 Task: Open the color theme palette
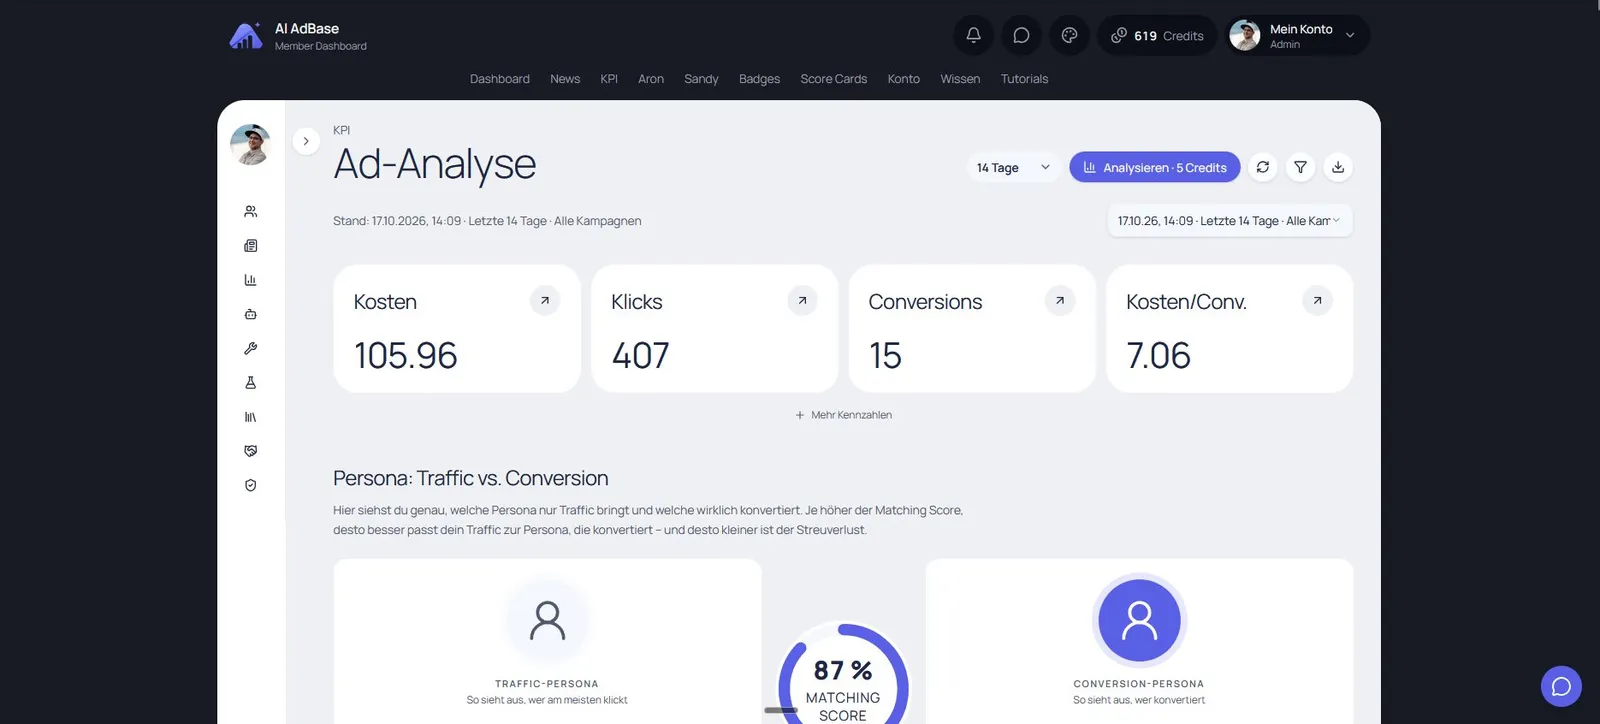[x=1069, y=36]
